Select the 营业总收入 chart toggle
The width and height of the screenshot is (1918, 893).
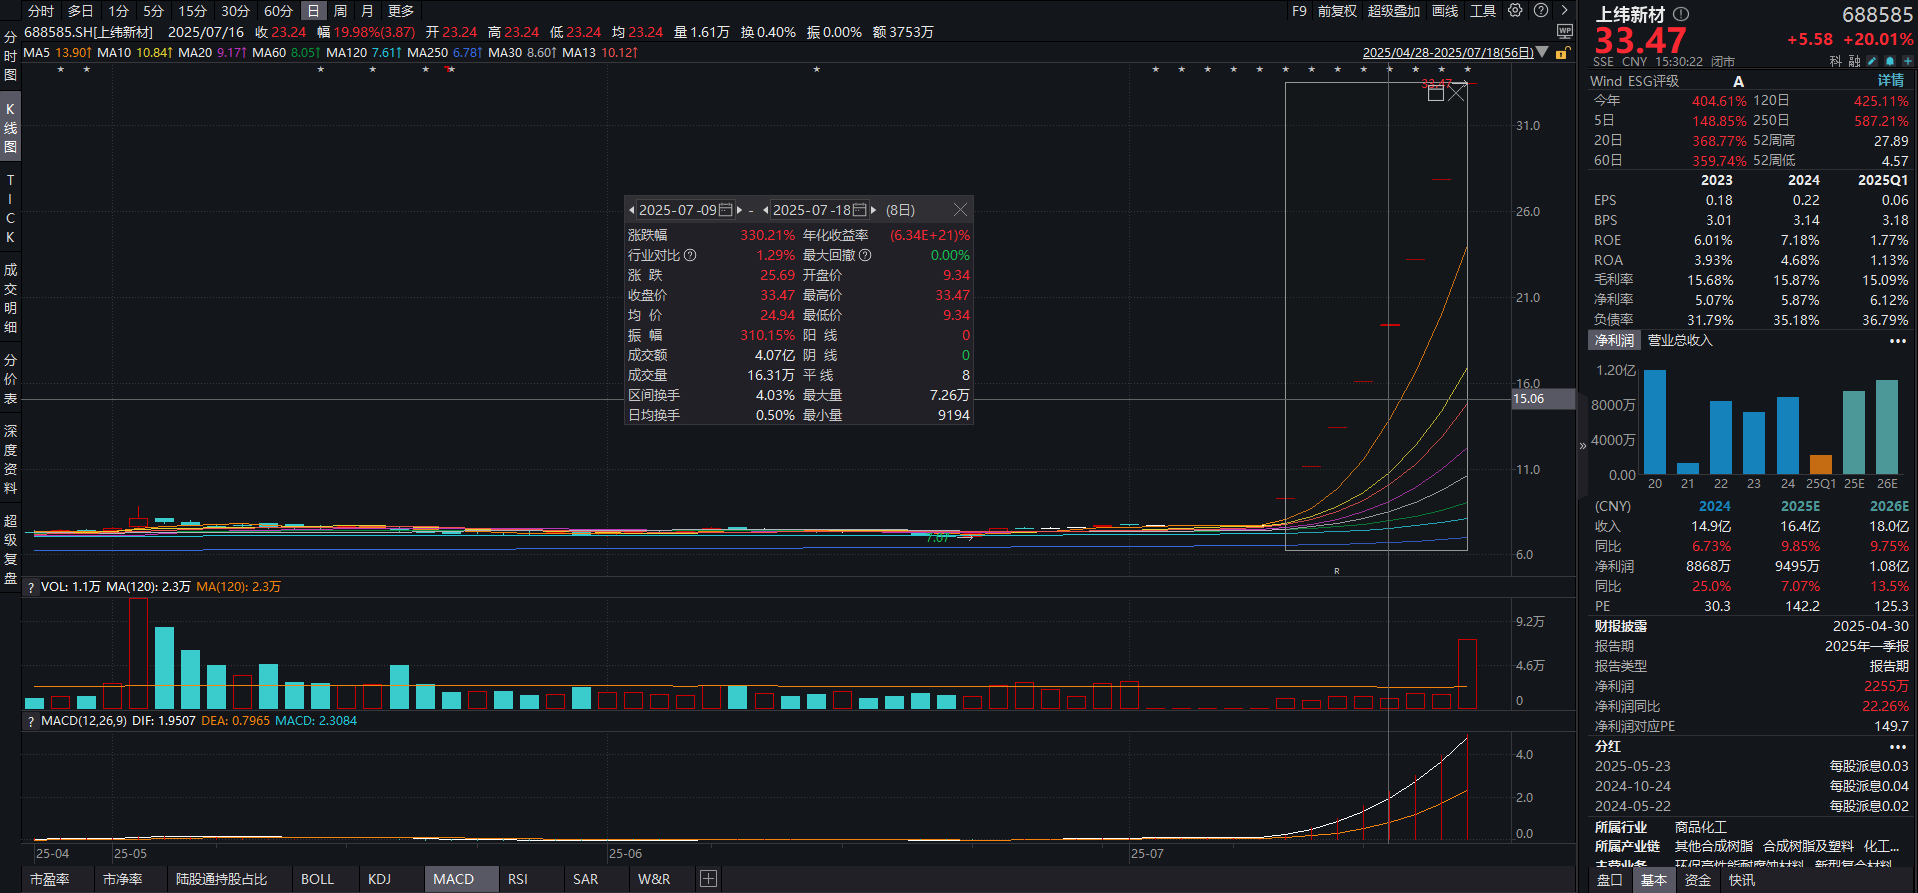[1680, 341]
